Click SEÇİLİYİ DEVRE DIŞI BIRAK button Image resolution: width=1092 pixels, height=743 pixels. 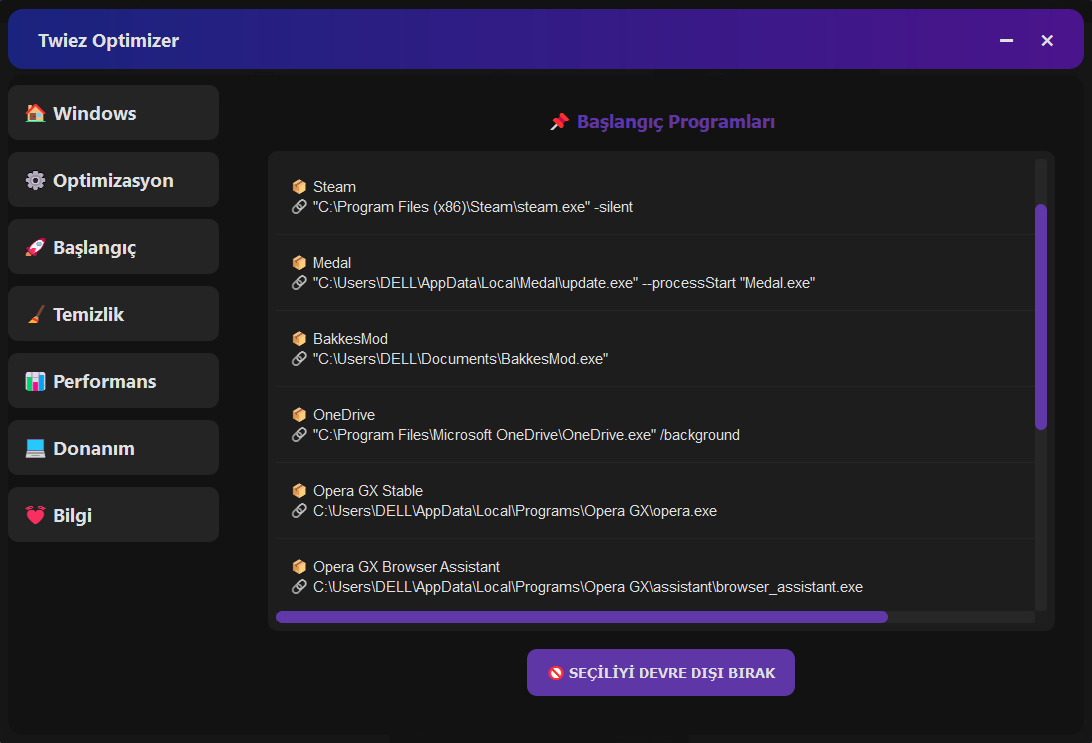point(661,673)
